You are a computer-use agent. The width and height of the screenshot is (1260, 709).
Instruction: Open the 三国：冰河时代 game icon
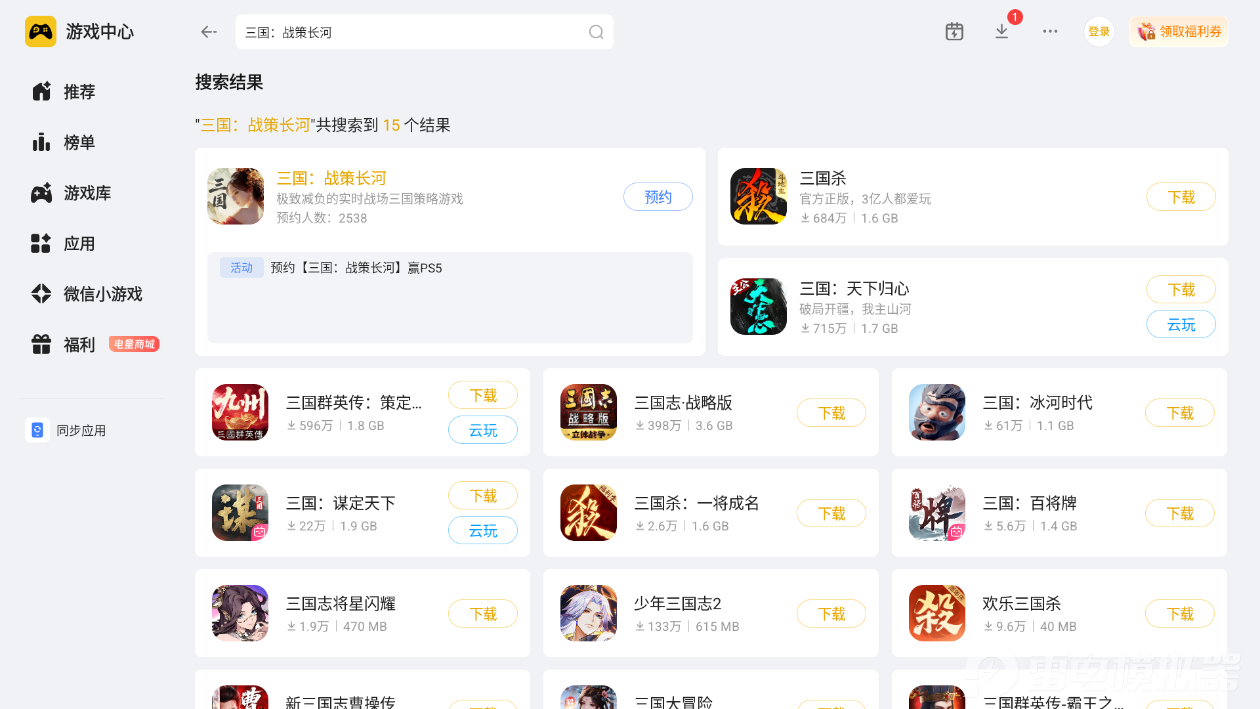coord(937,412)
